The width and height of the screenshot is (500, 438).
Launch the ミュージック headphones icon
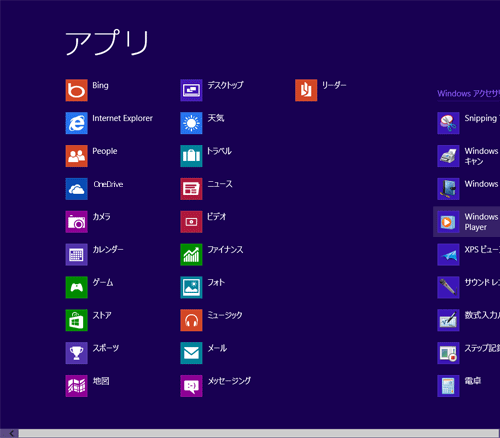coord(191,320)
